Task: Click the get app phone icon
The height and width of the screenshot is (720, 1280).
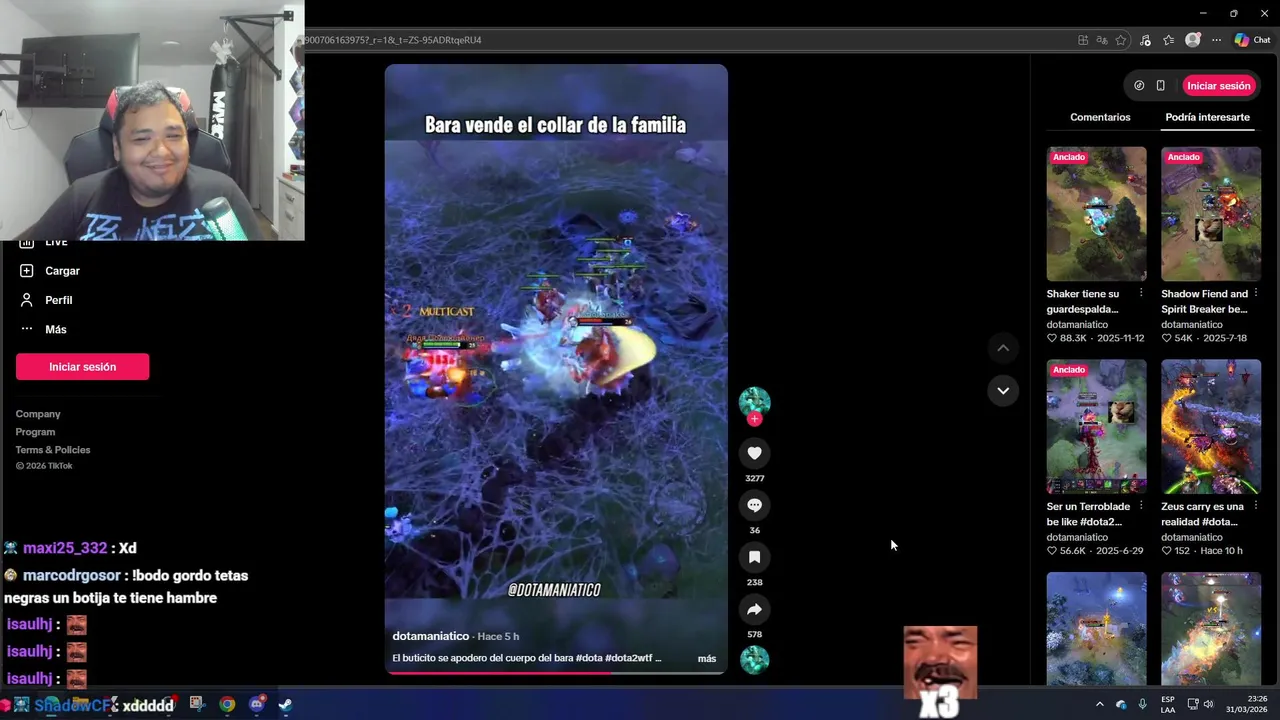Action: [1160, 86]
